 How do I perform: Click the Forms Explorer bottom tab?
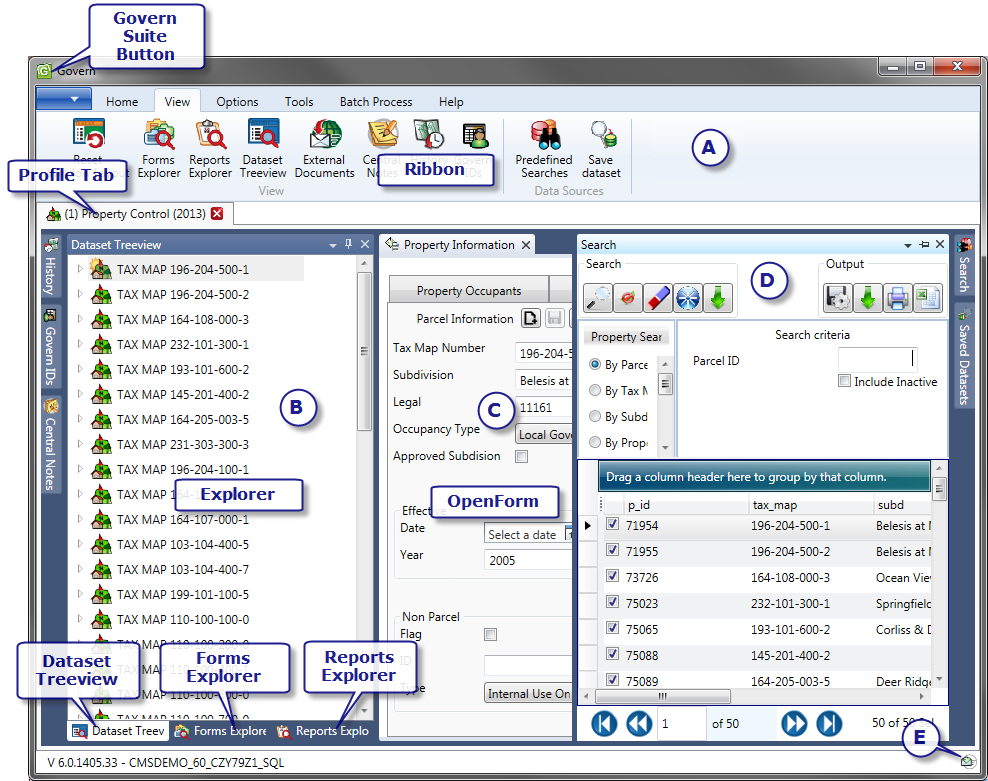point(220,731)
